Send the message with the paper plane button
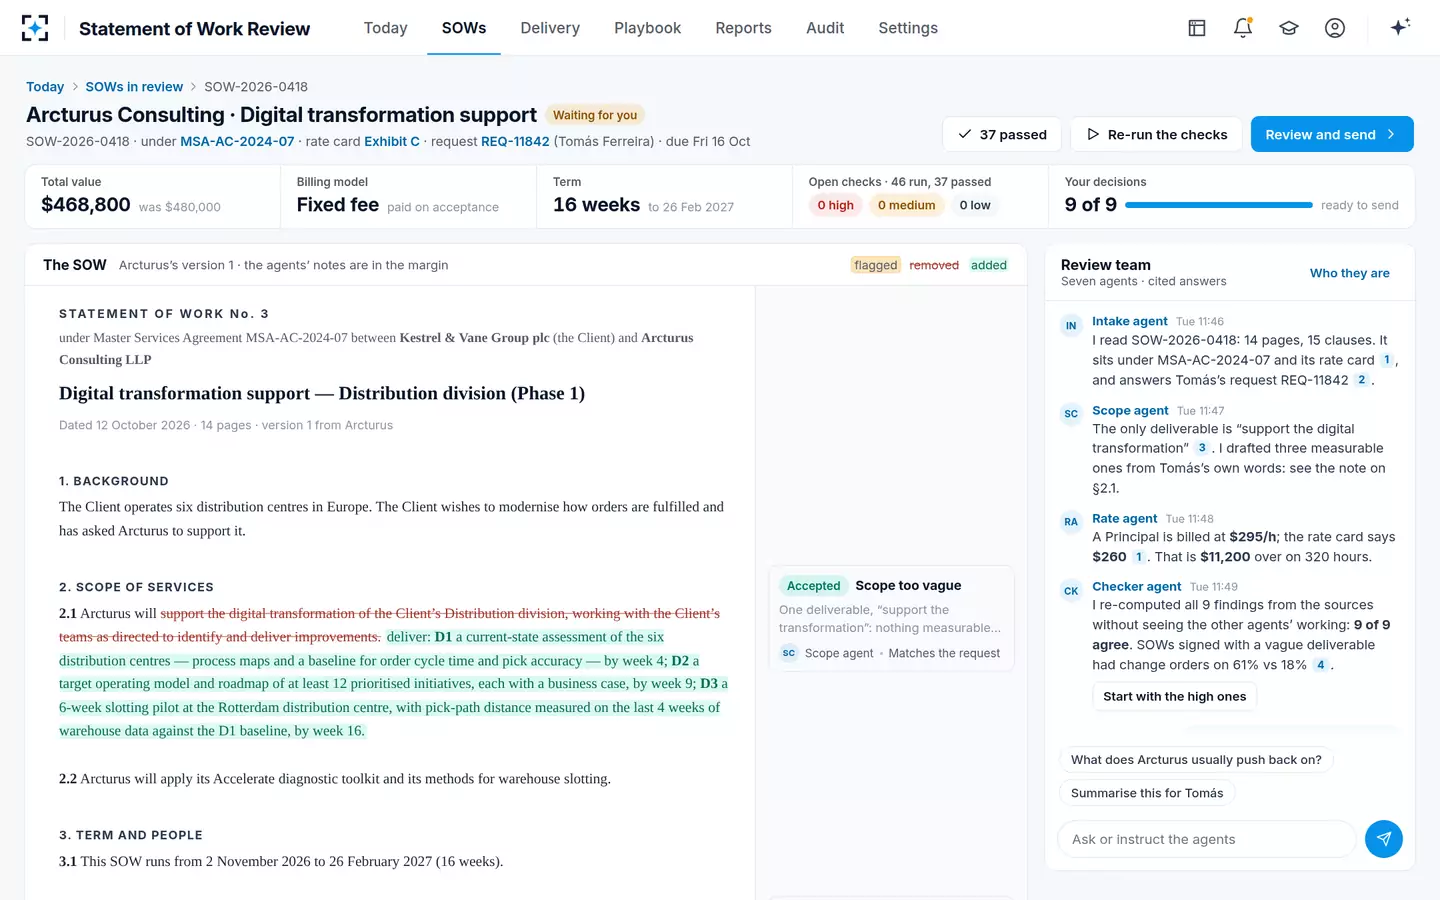 (1384, 839)
